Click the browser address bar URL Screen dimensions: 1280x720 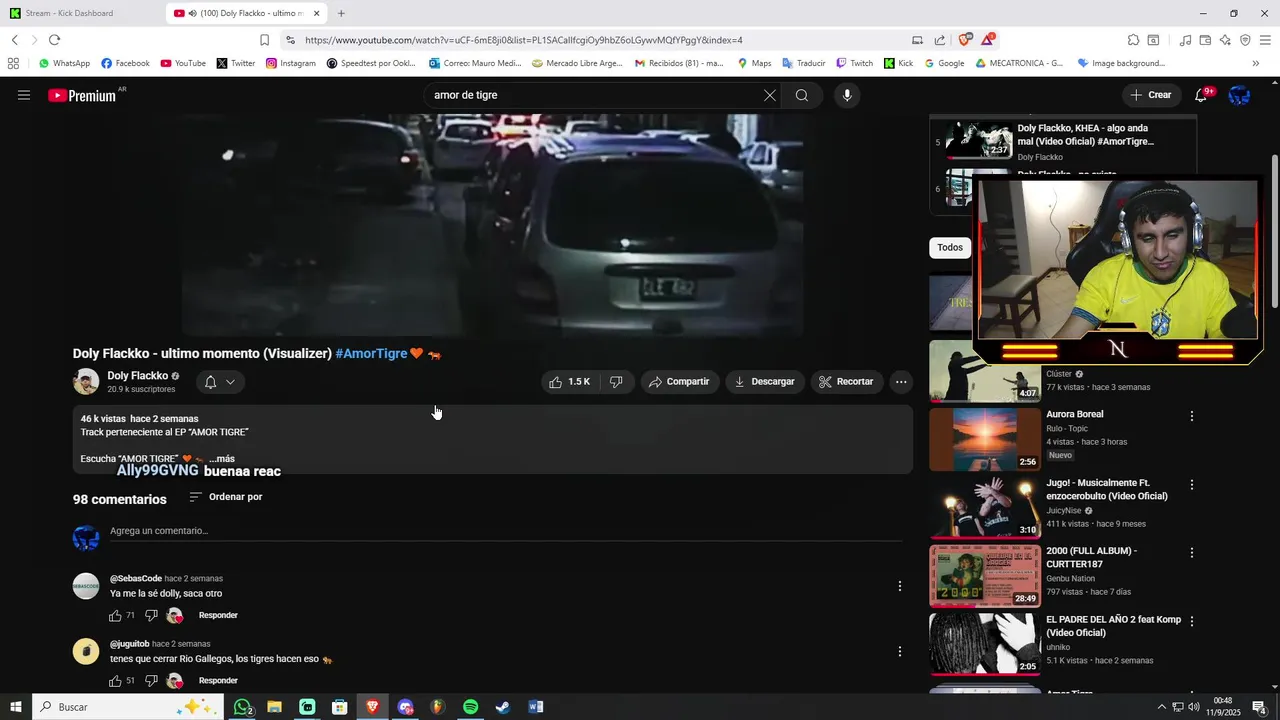pos(524,40)
